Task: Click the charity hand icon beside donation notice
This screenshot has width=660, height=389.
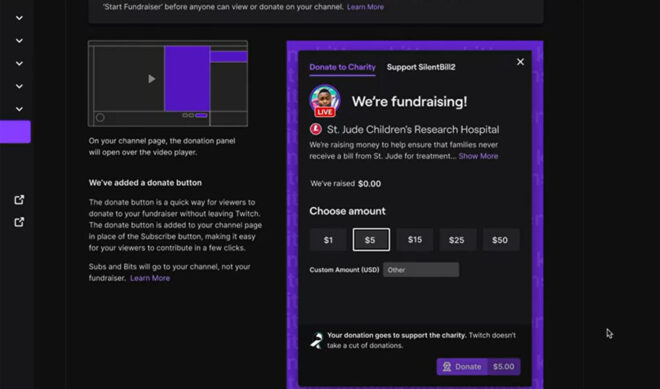Action: [317, 340]
